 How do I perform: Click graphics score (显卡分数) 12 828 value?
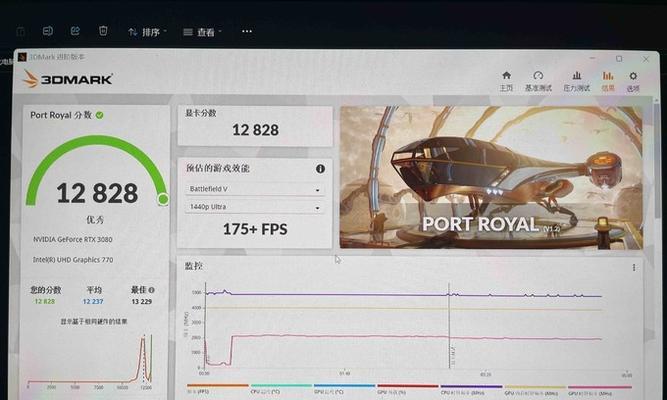(x=255, y=130)
